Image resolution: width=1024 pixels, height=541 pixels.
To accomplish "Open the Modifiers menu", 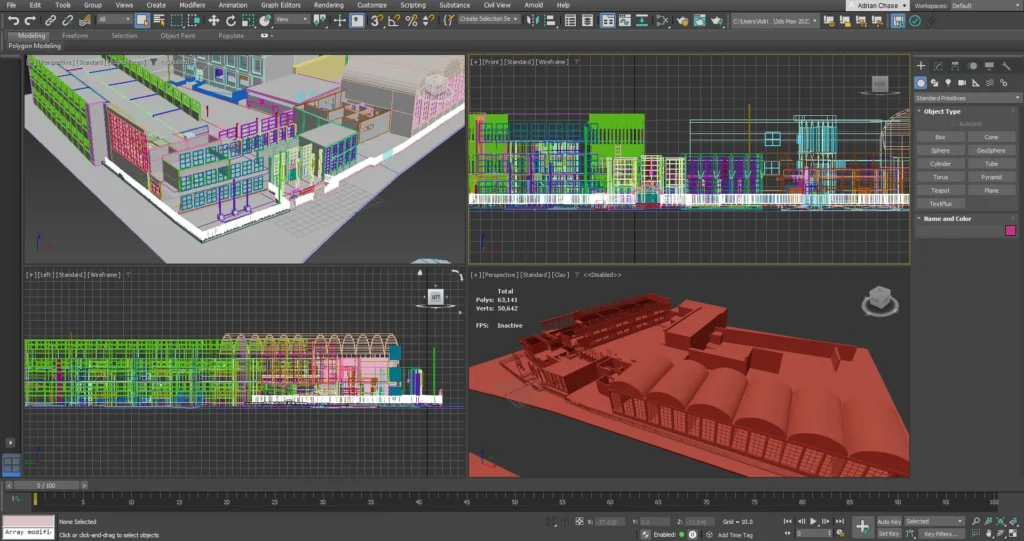I will tap(192, 5).
